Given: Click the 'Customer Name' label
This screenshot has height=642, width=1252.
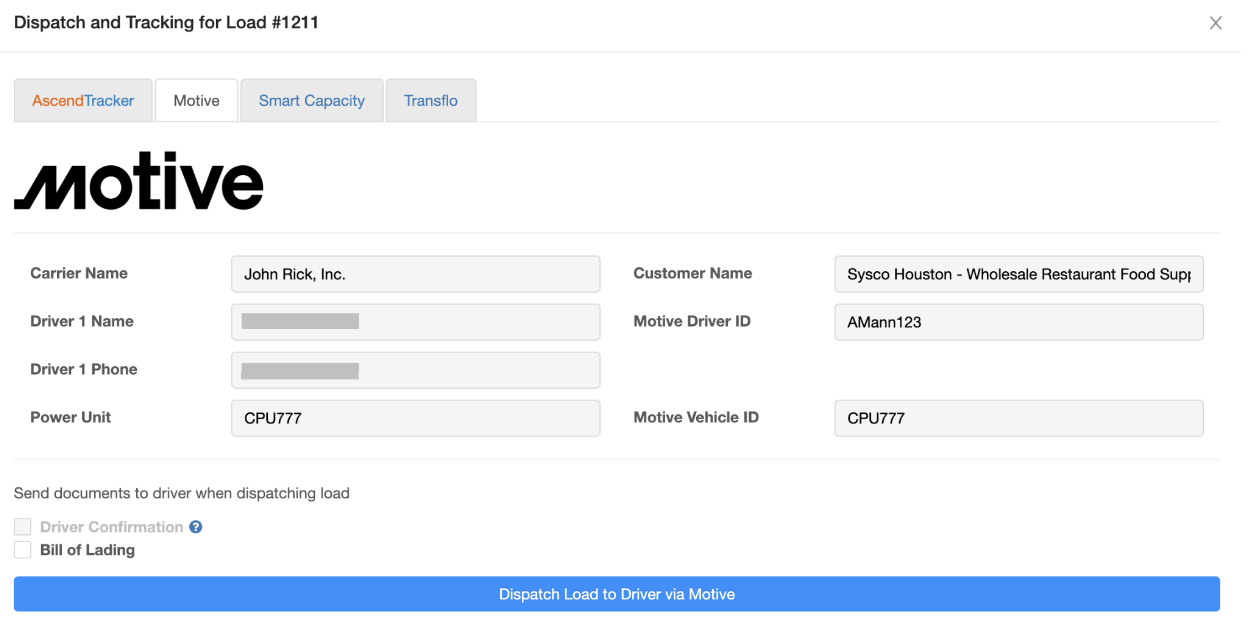Looking at the screenshot, I should (693, 273).
